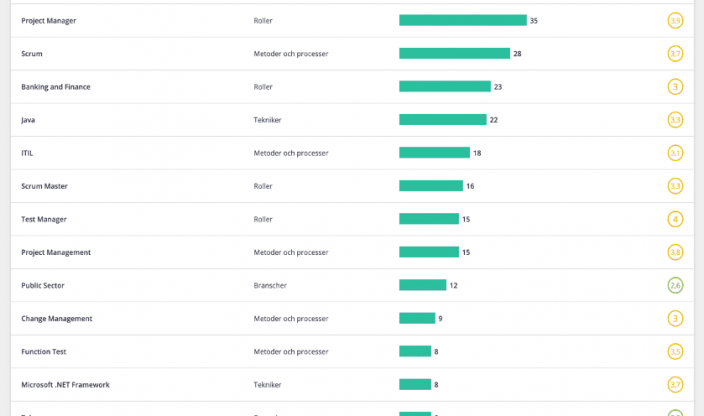This screenshot has width=704, height=416.
Task: Click the Java bar showing 22
Action: (x=442, y=120)
